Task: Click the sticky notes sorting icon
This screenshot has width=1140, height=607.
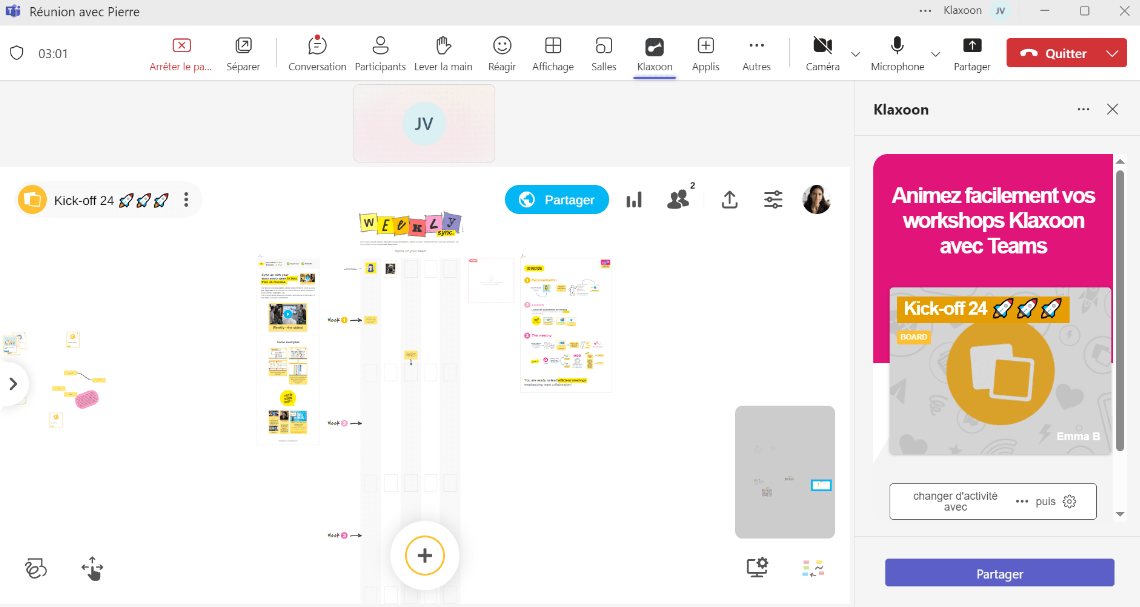Action: click(813, 568)
